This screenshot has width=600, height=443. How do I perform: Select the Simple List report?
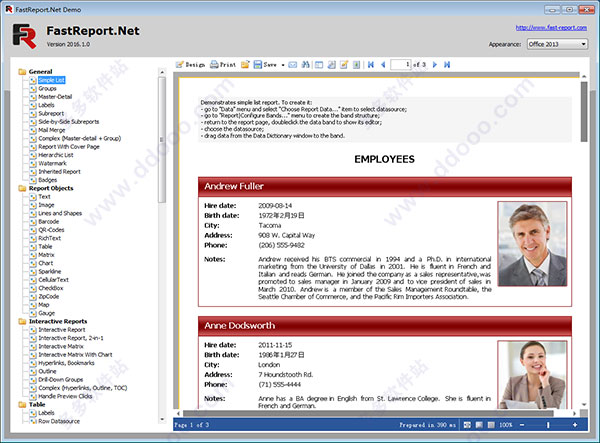(52, 80)
